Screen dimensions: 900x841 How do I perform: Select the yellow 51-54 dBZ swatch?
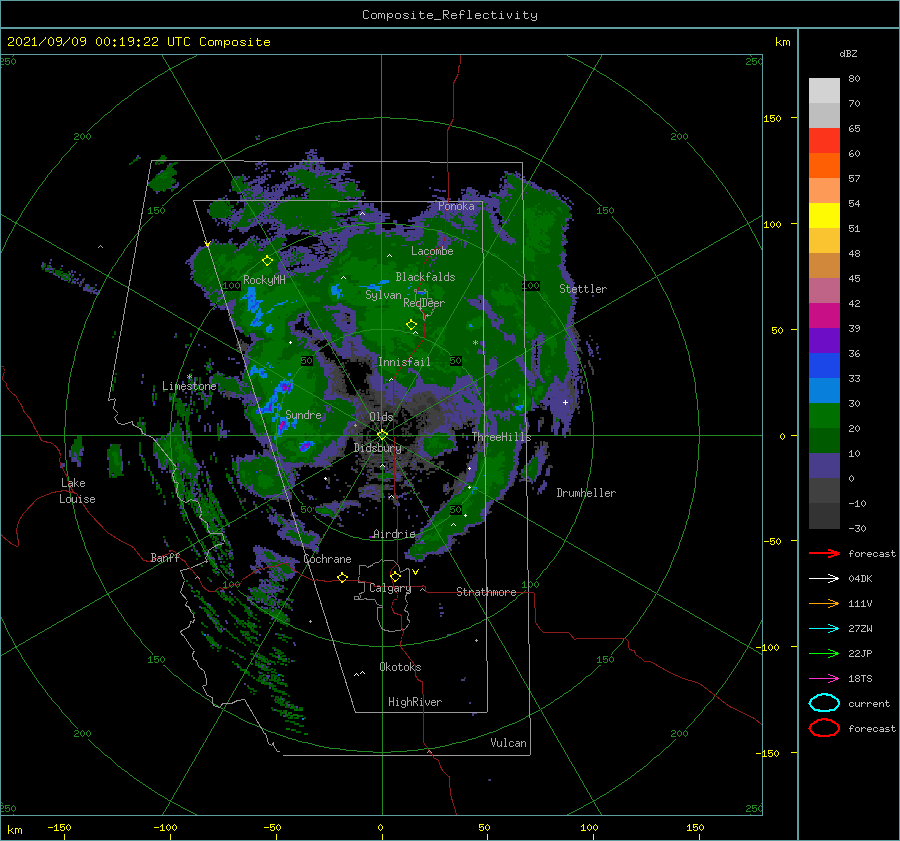point(824,216)
